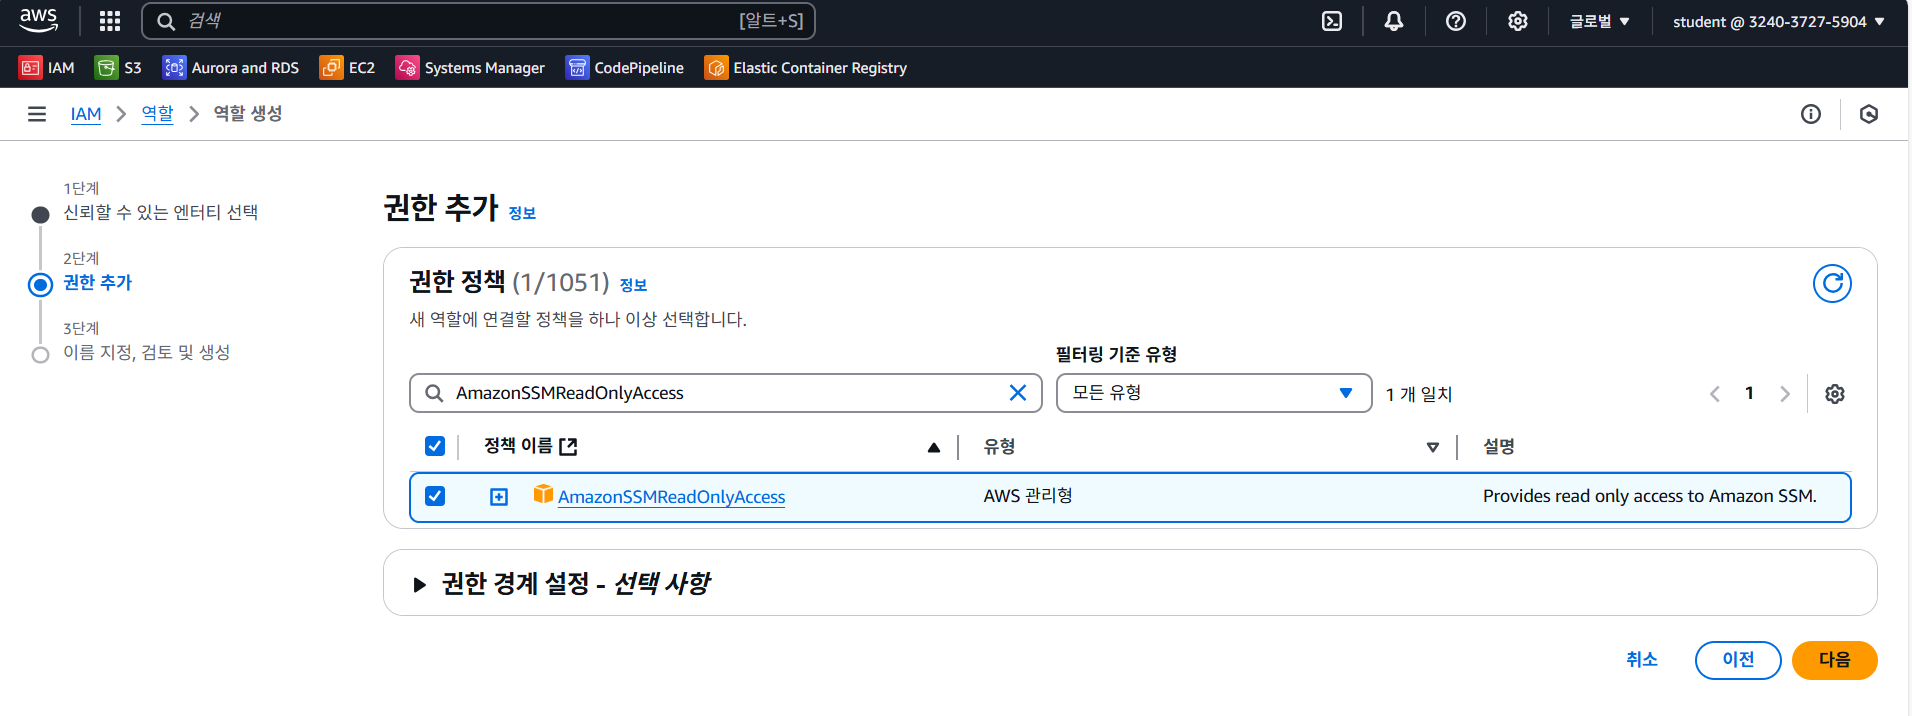
Task: Click the orange policy cube icon
Action: (543, 494)
